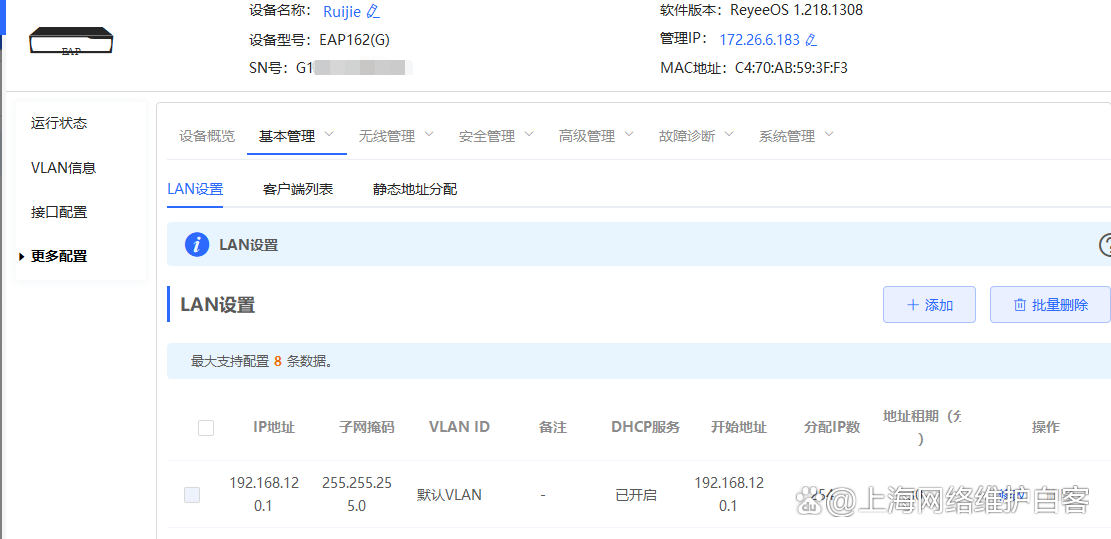
Task: Click device model EAP162(G)
Action: click(x=354, y=40)
